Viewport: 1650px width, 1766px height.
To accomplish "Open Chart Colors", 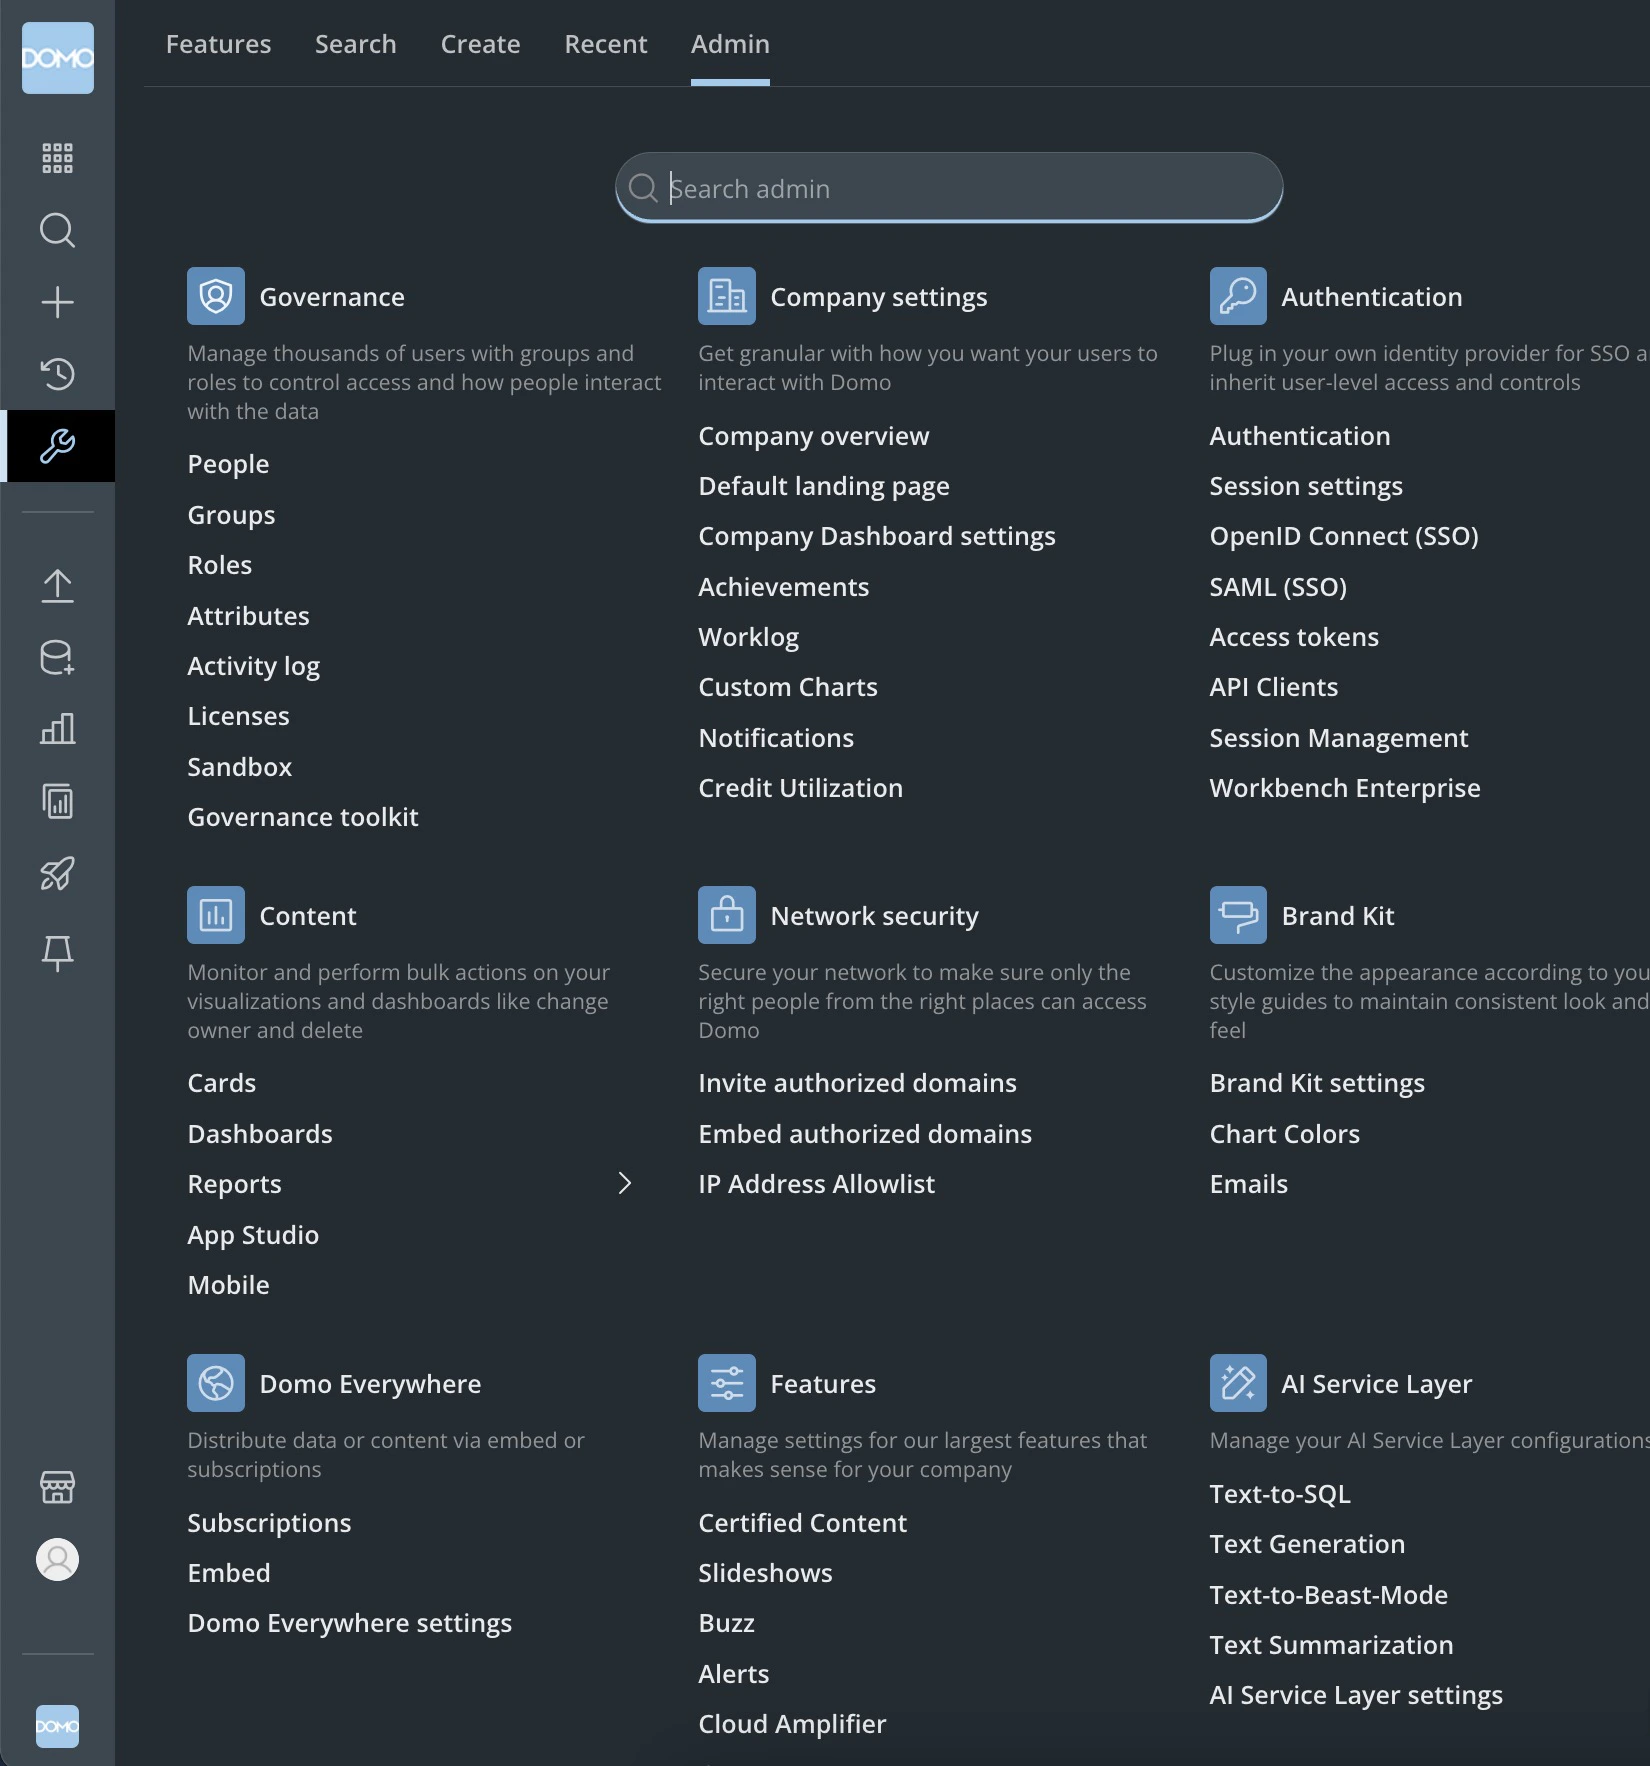I will click(1285, 1134).
